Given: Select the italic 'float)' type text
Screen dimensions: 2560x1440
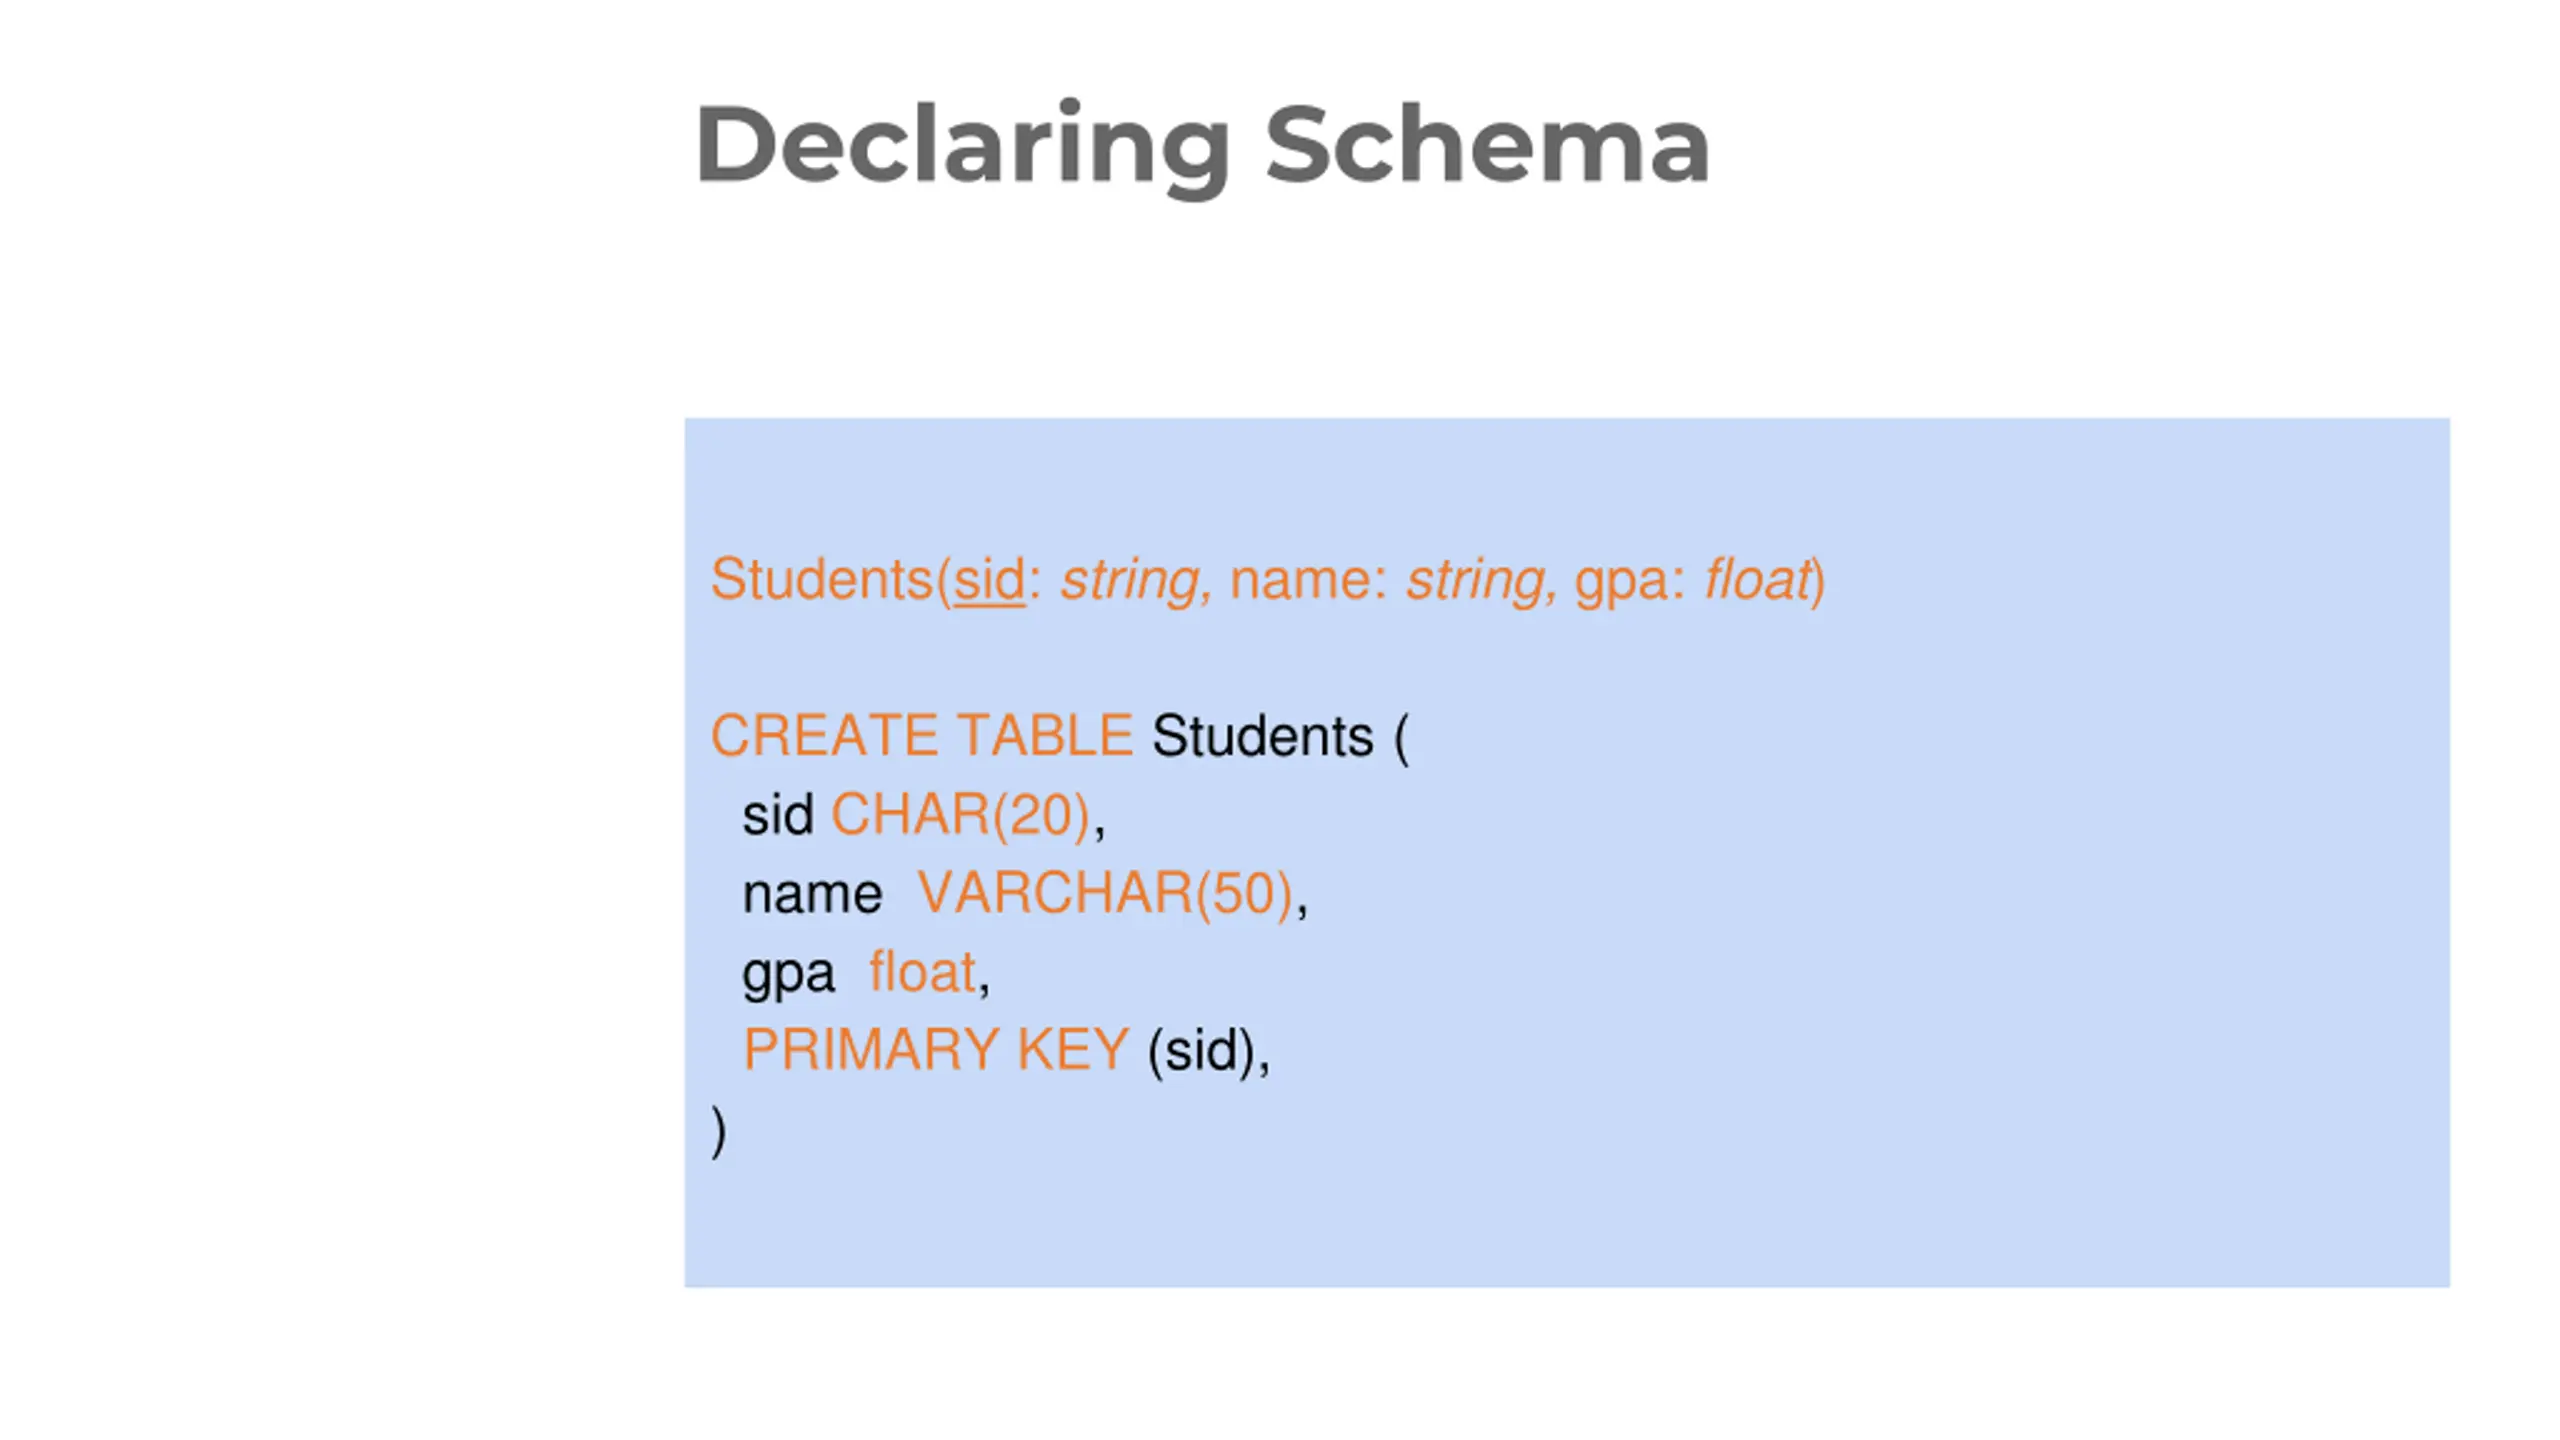Looking at the screenshot, I should (x=1766, y=580).
